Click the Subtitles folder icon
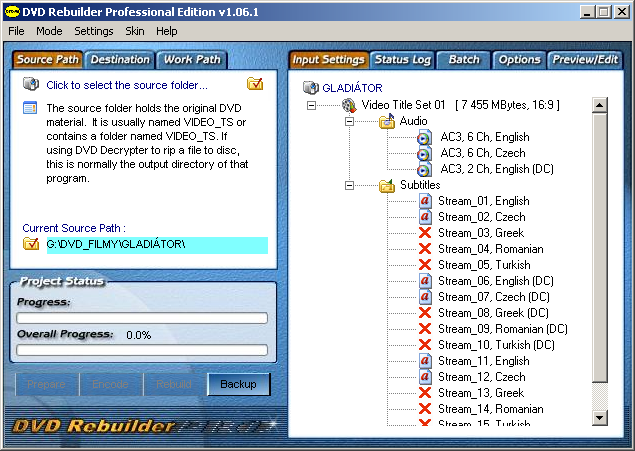Image resolution: width=635 pixels, height=451 pixels. tap(387, 185)
